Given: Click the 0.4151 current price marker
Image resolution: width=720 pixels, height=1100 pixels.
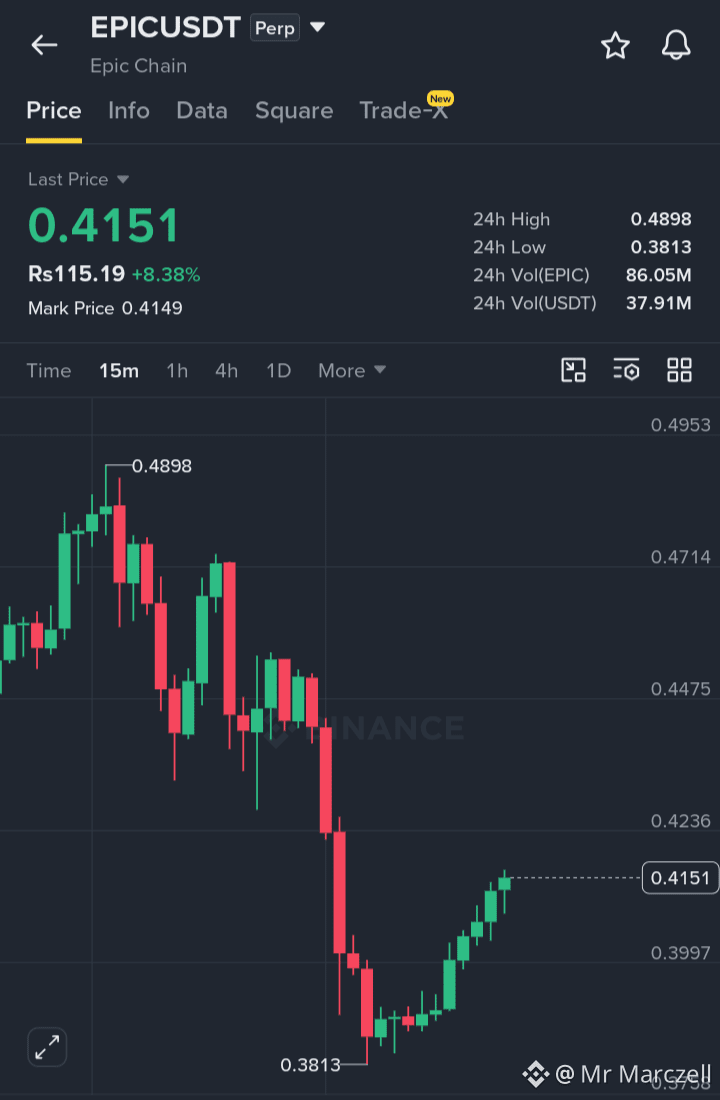Looking at the screenshot, I should 680,878.
